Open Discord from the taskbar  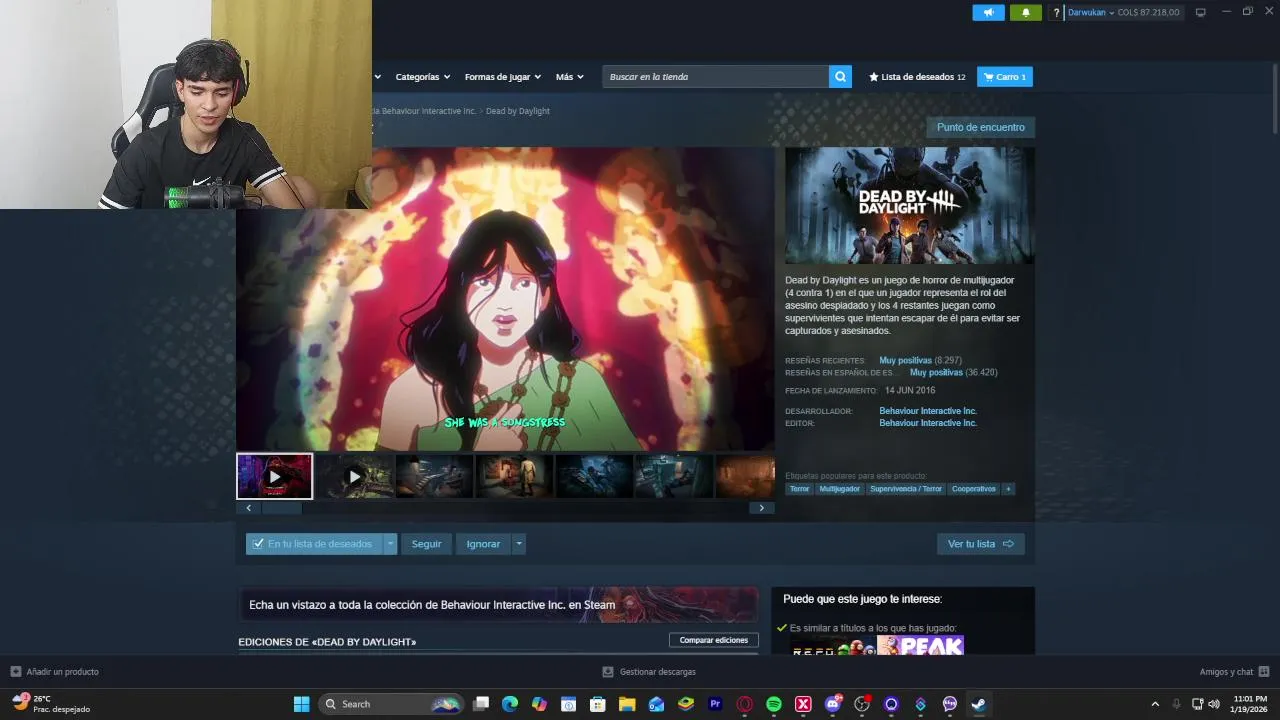tap(832, 704)
